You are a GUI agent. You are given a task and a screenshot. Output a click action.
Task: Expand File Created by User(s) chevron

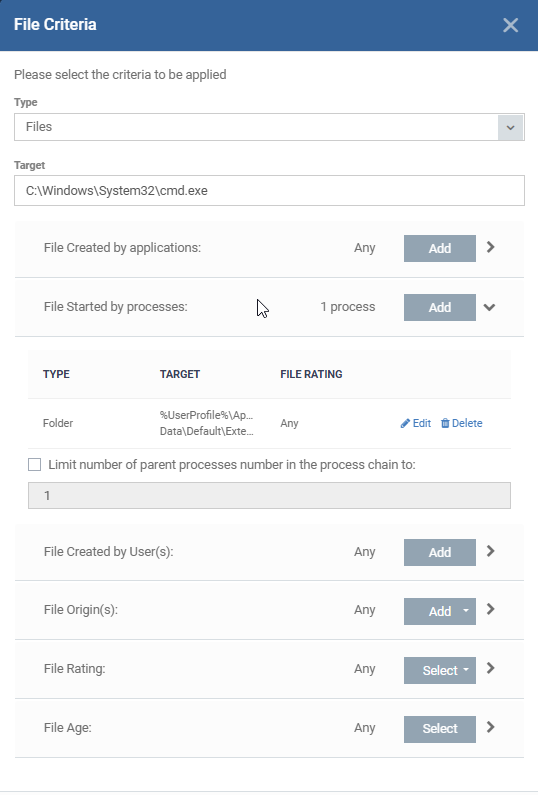point(490,551)
